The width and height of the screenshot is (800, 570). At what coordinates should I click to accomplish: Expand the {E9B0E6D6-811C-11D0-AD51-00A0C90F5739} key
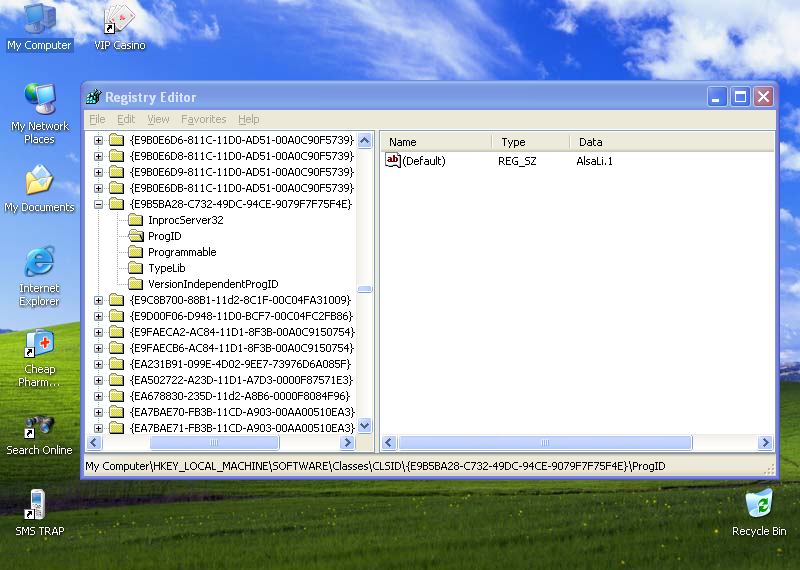[x=98, y=140]
